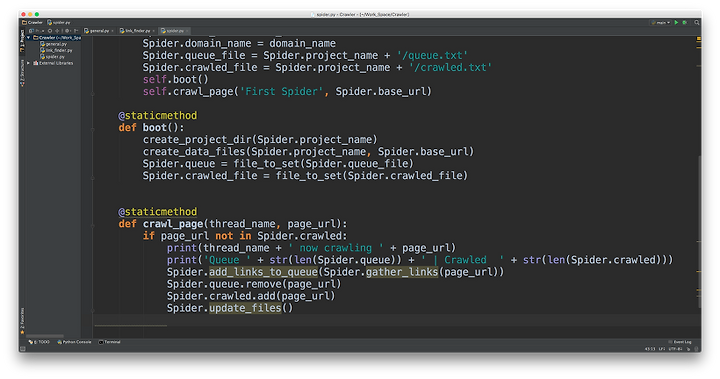Click 'Spider.queue.remove(page_url)' line

point(254,284)
